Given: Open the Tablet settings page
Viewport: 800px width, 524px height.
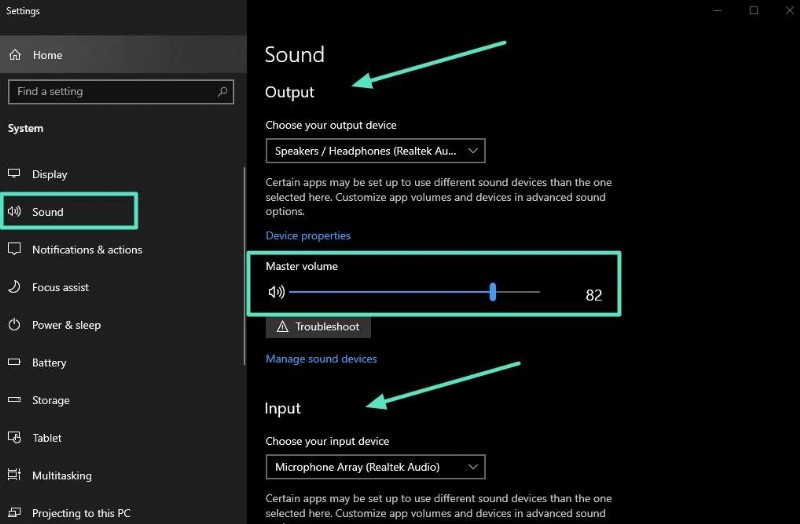Looking at the screenshot, I should (46, 438).
